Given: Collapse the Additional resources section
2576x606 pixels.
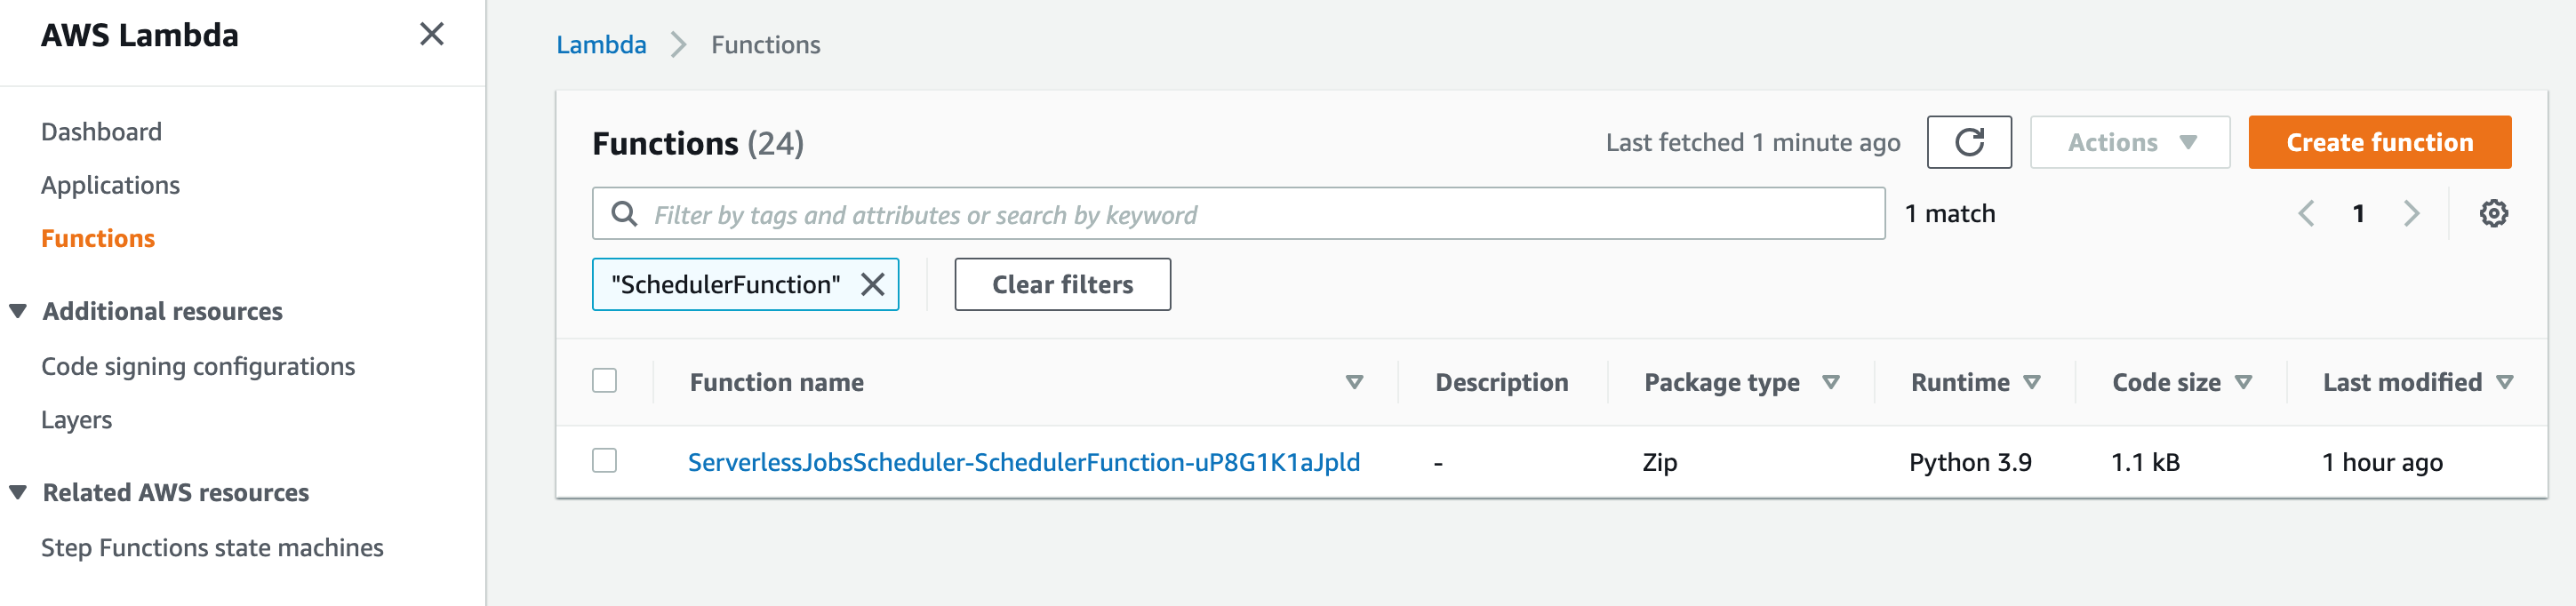Looking at the screenshot, I should coord(18,310).
